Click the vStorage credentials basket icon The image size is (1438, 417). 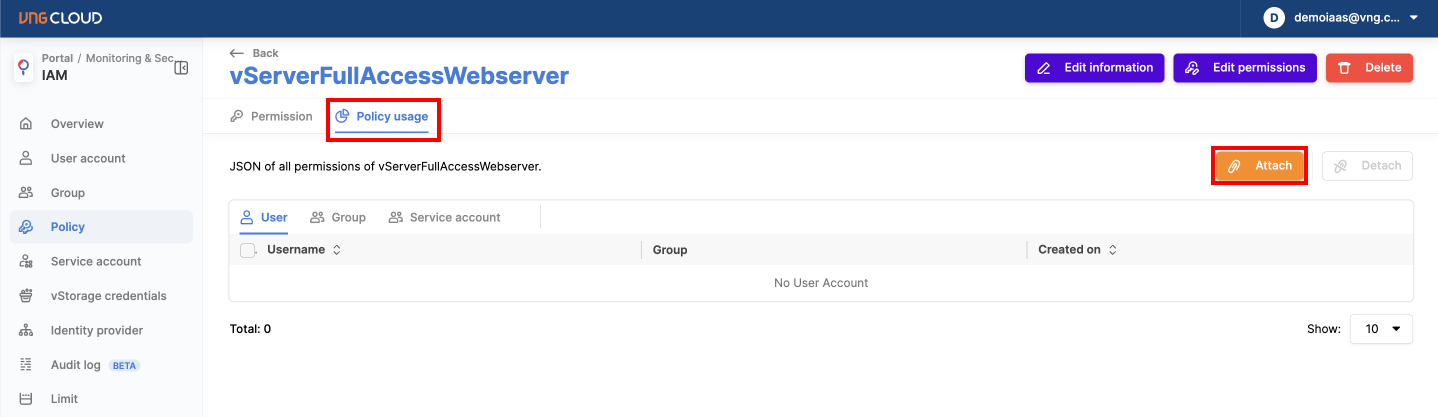tap(26, 296)
